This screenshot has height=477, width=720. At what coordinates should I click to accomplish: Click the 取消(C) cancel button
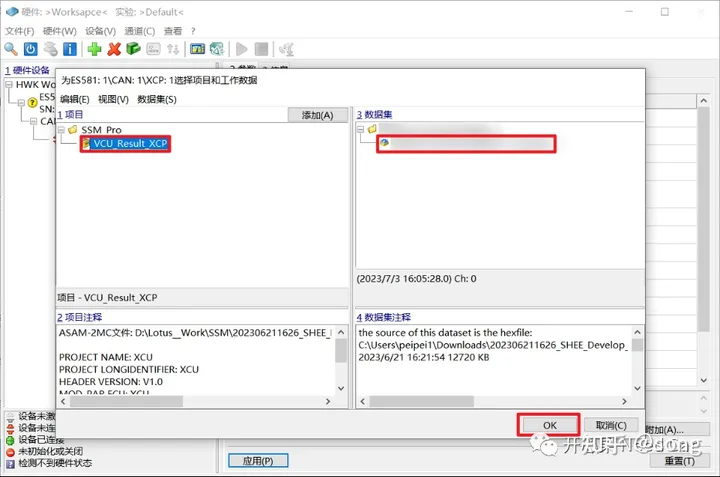[x=611, y=426]
